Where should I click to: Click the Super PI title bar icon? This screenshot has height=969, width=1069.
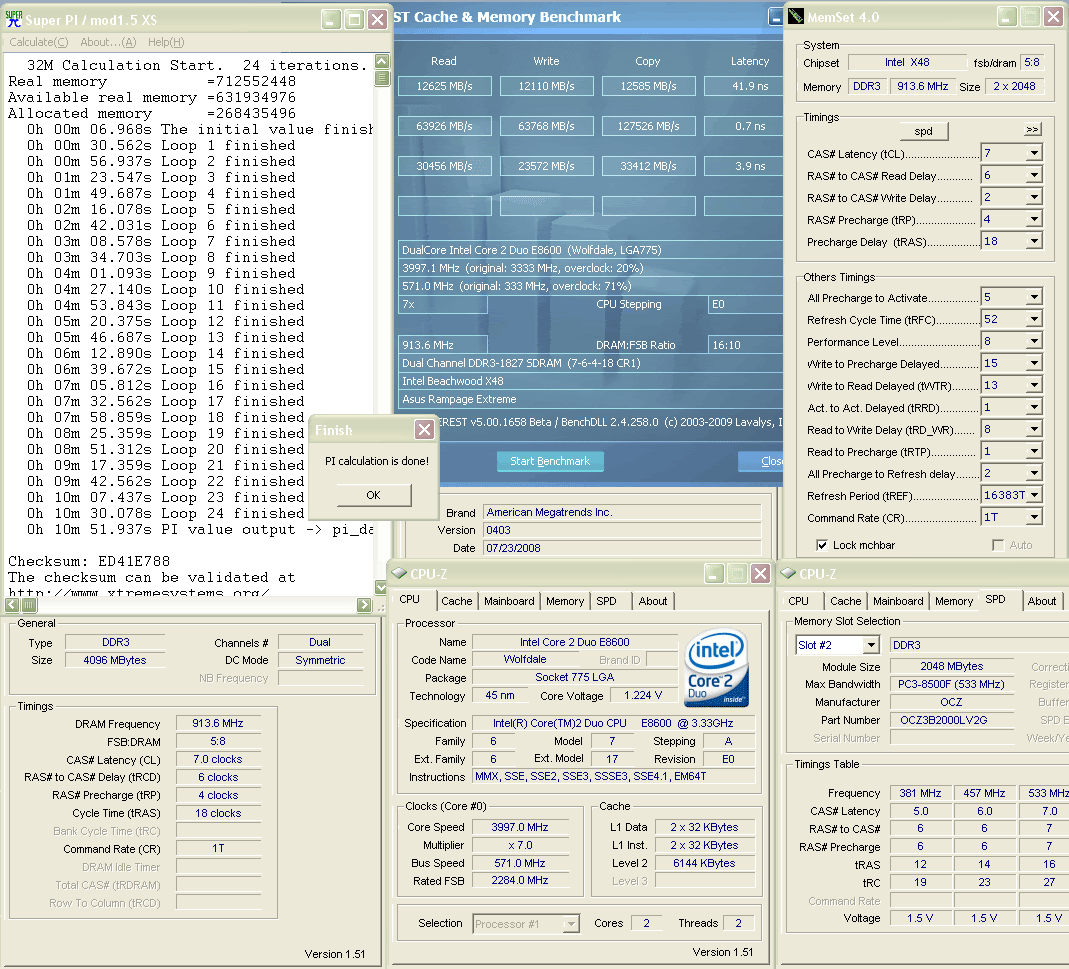pyautogui.click(x=14, y=19)
